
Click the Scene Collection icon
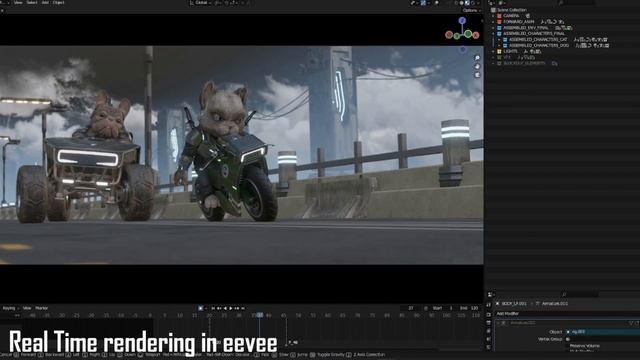coord(493,10)
